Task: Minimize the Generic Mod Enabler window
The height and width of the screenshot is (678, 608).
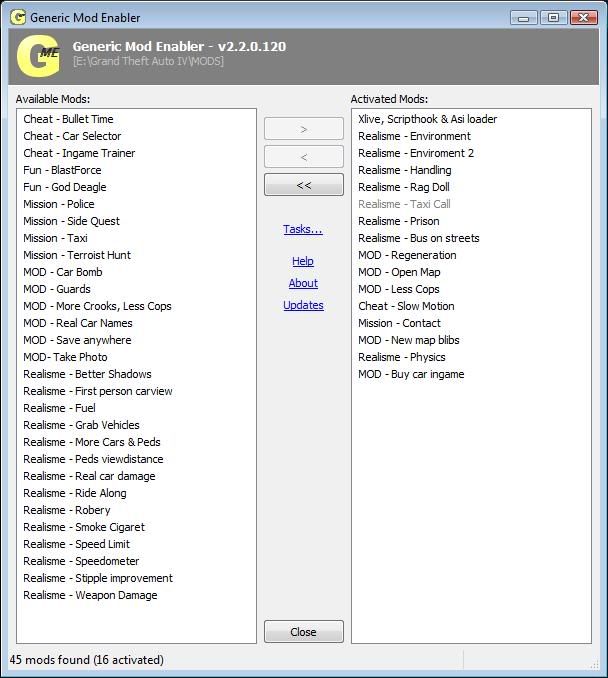Action: 523,18
